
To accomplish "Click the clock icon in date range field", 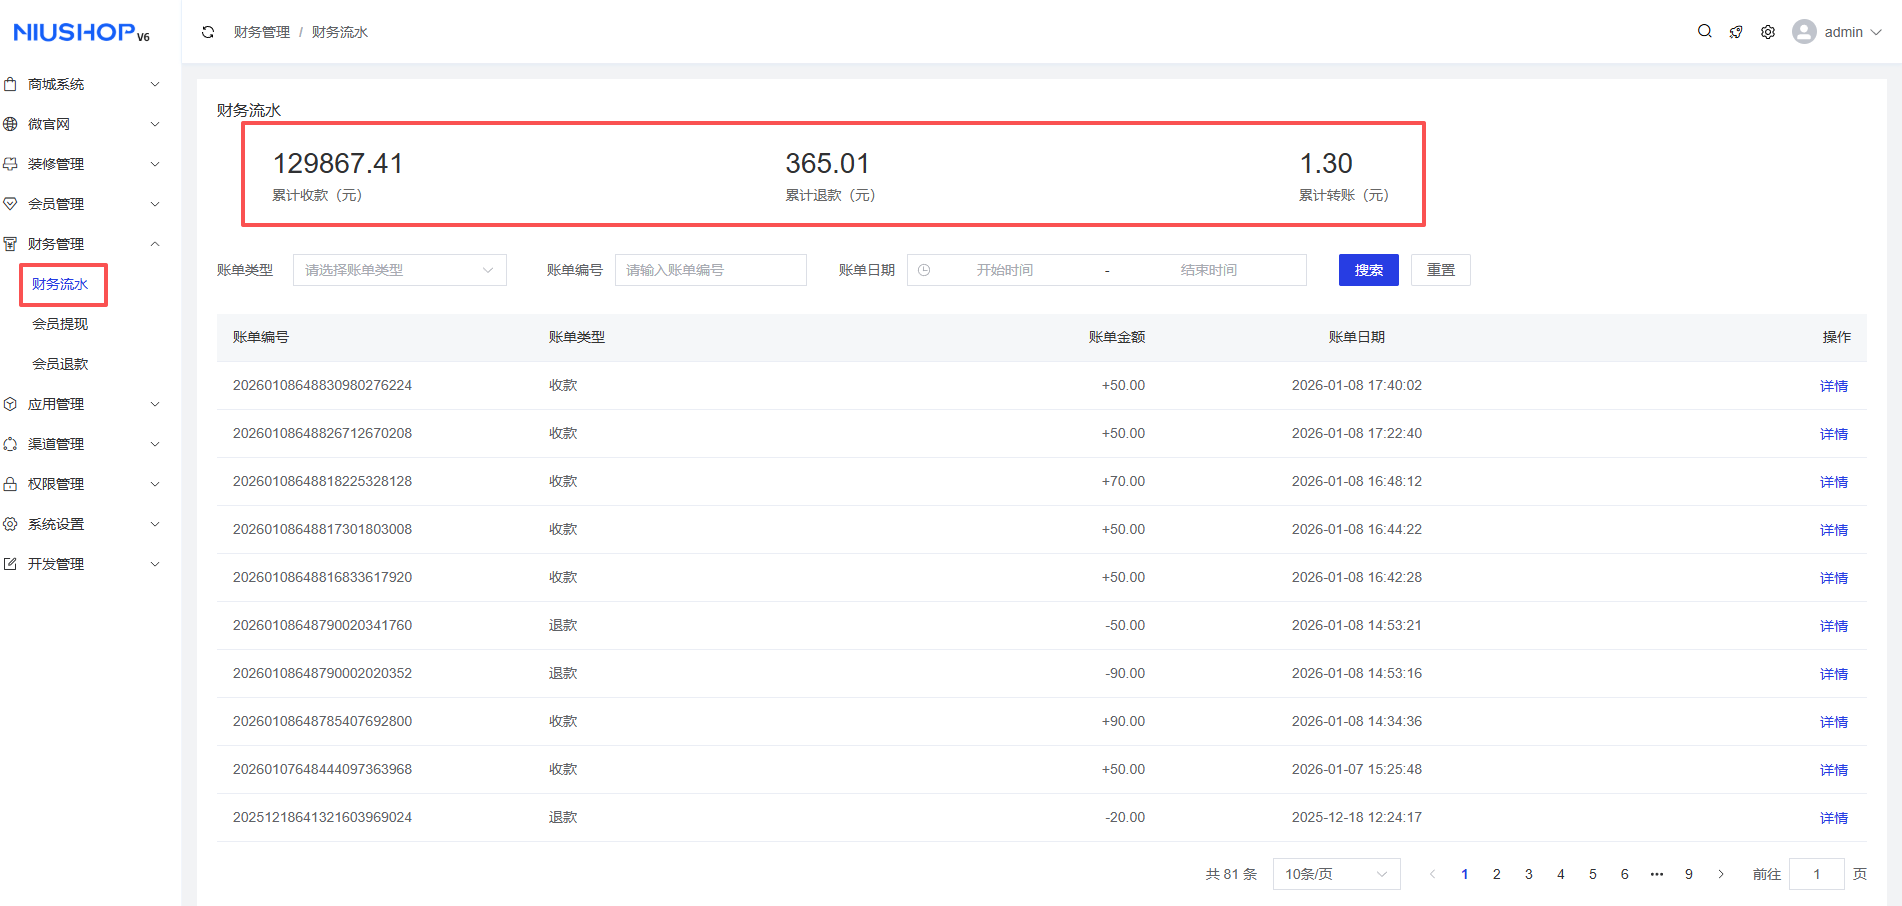I will (x=924, y=270).
